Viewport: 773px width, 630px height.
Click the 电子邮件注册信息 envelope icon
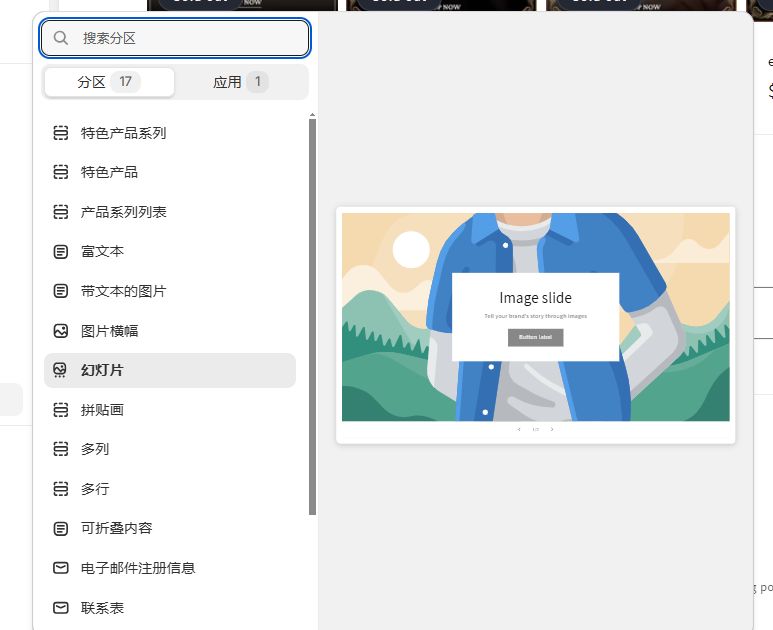coord(61,568)
